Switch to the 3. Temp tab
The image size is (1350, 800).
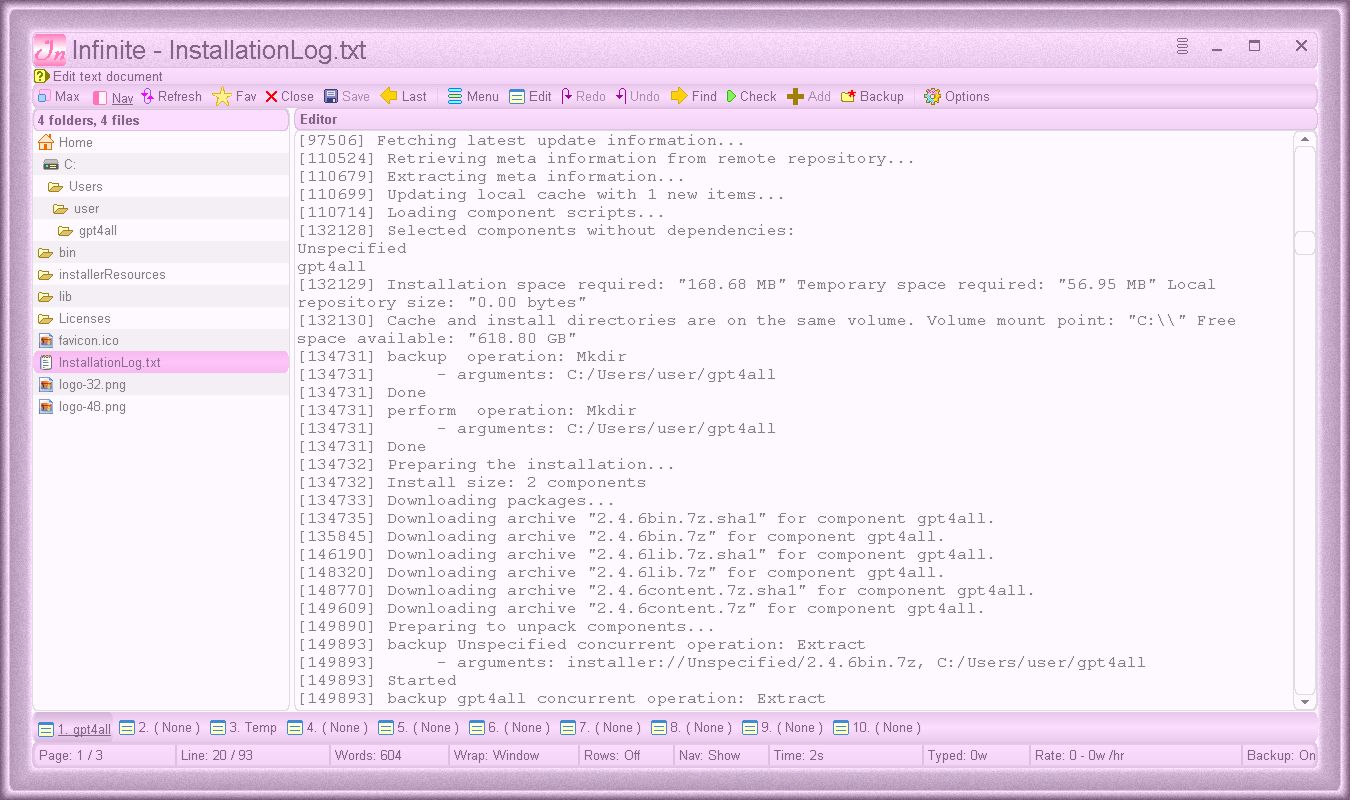[243, 728]
